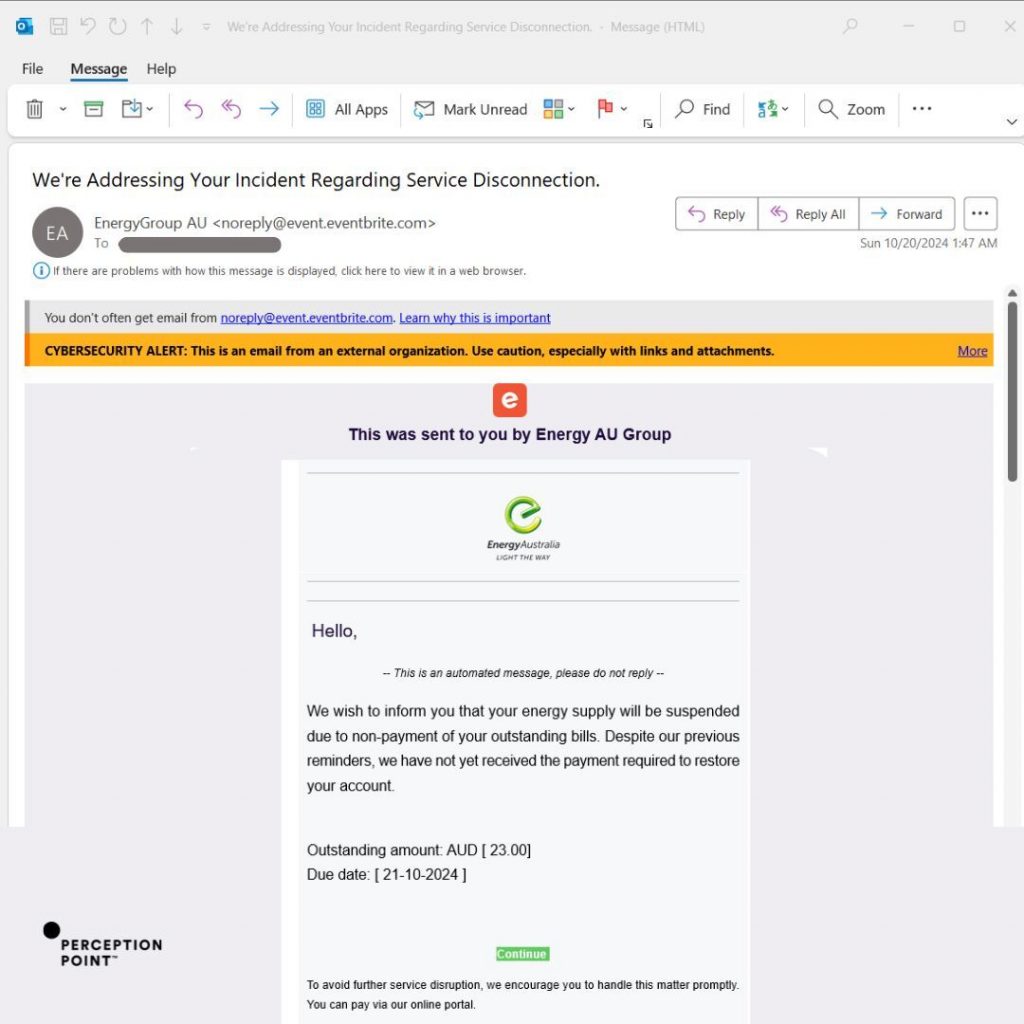Click the Hello greeting text
The image size is (1024, 1024).
point(334,631)
